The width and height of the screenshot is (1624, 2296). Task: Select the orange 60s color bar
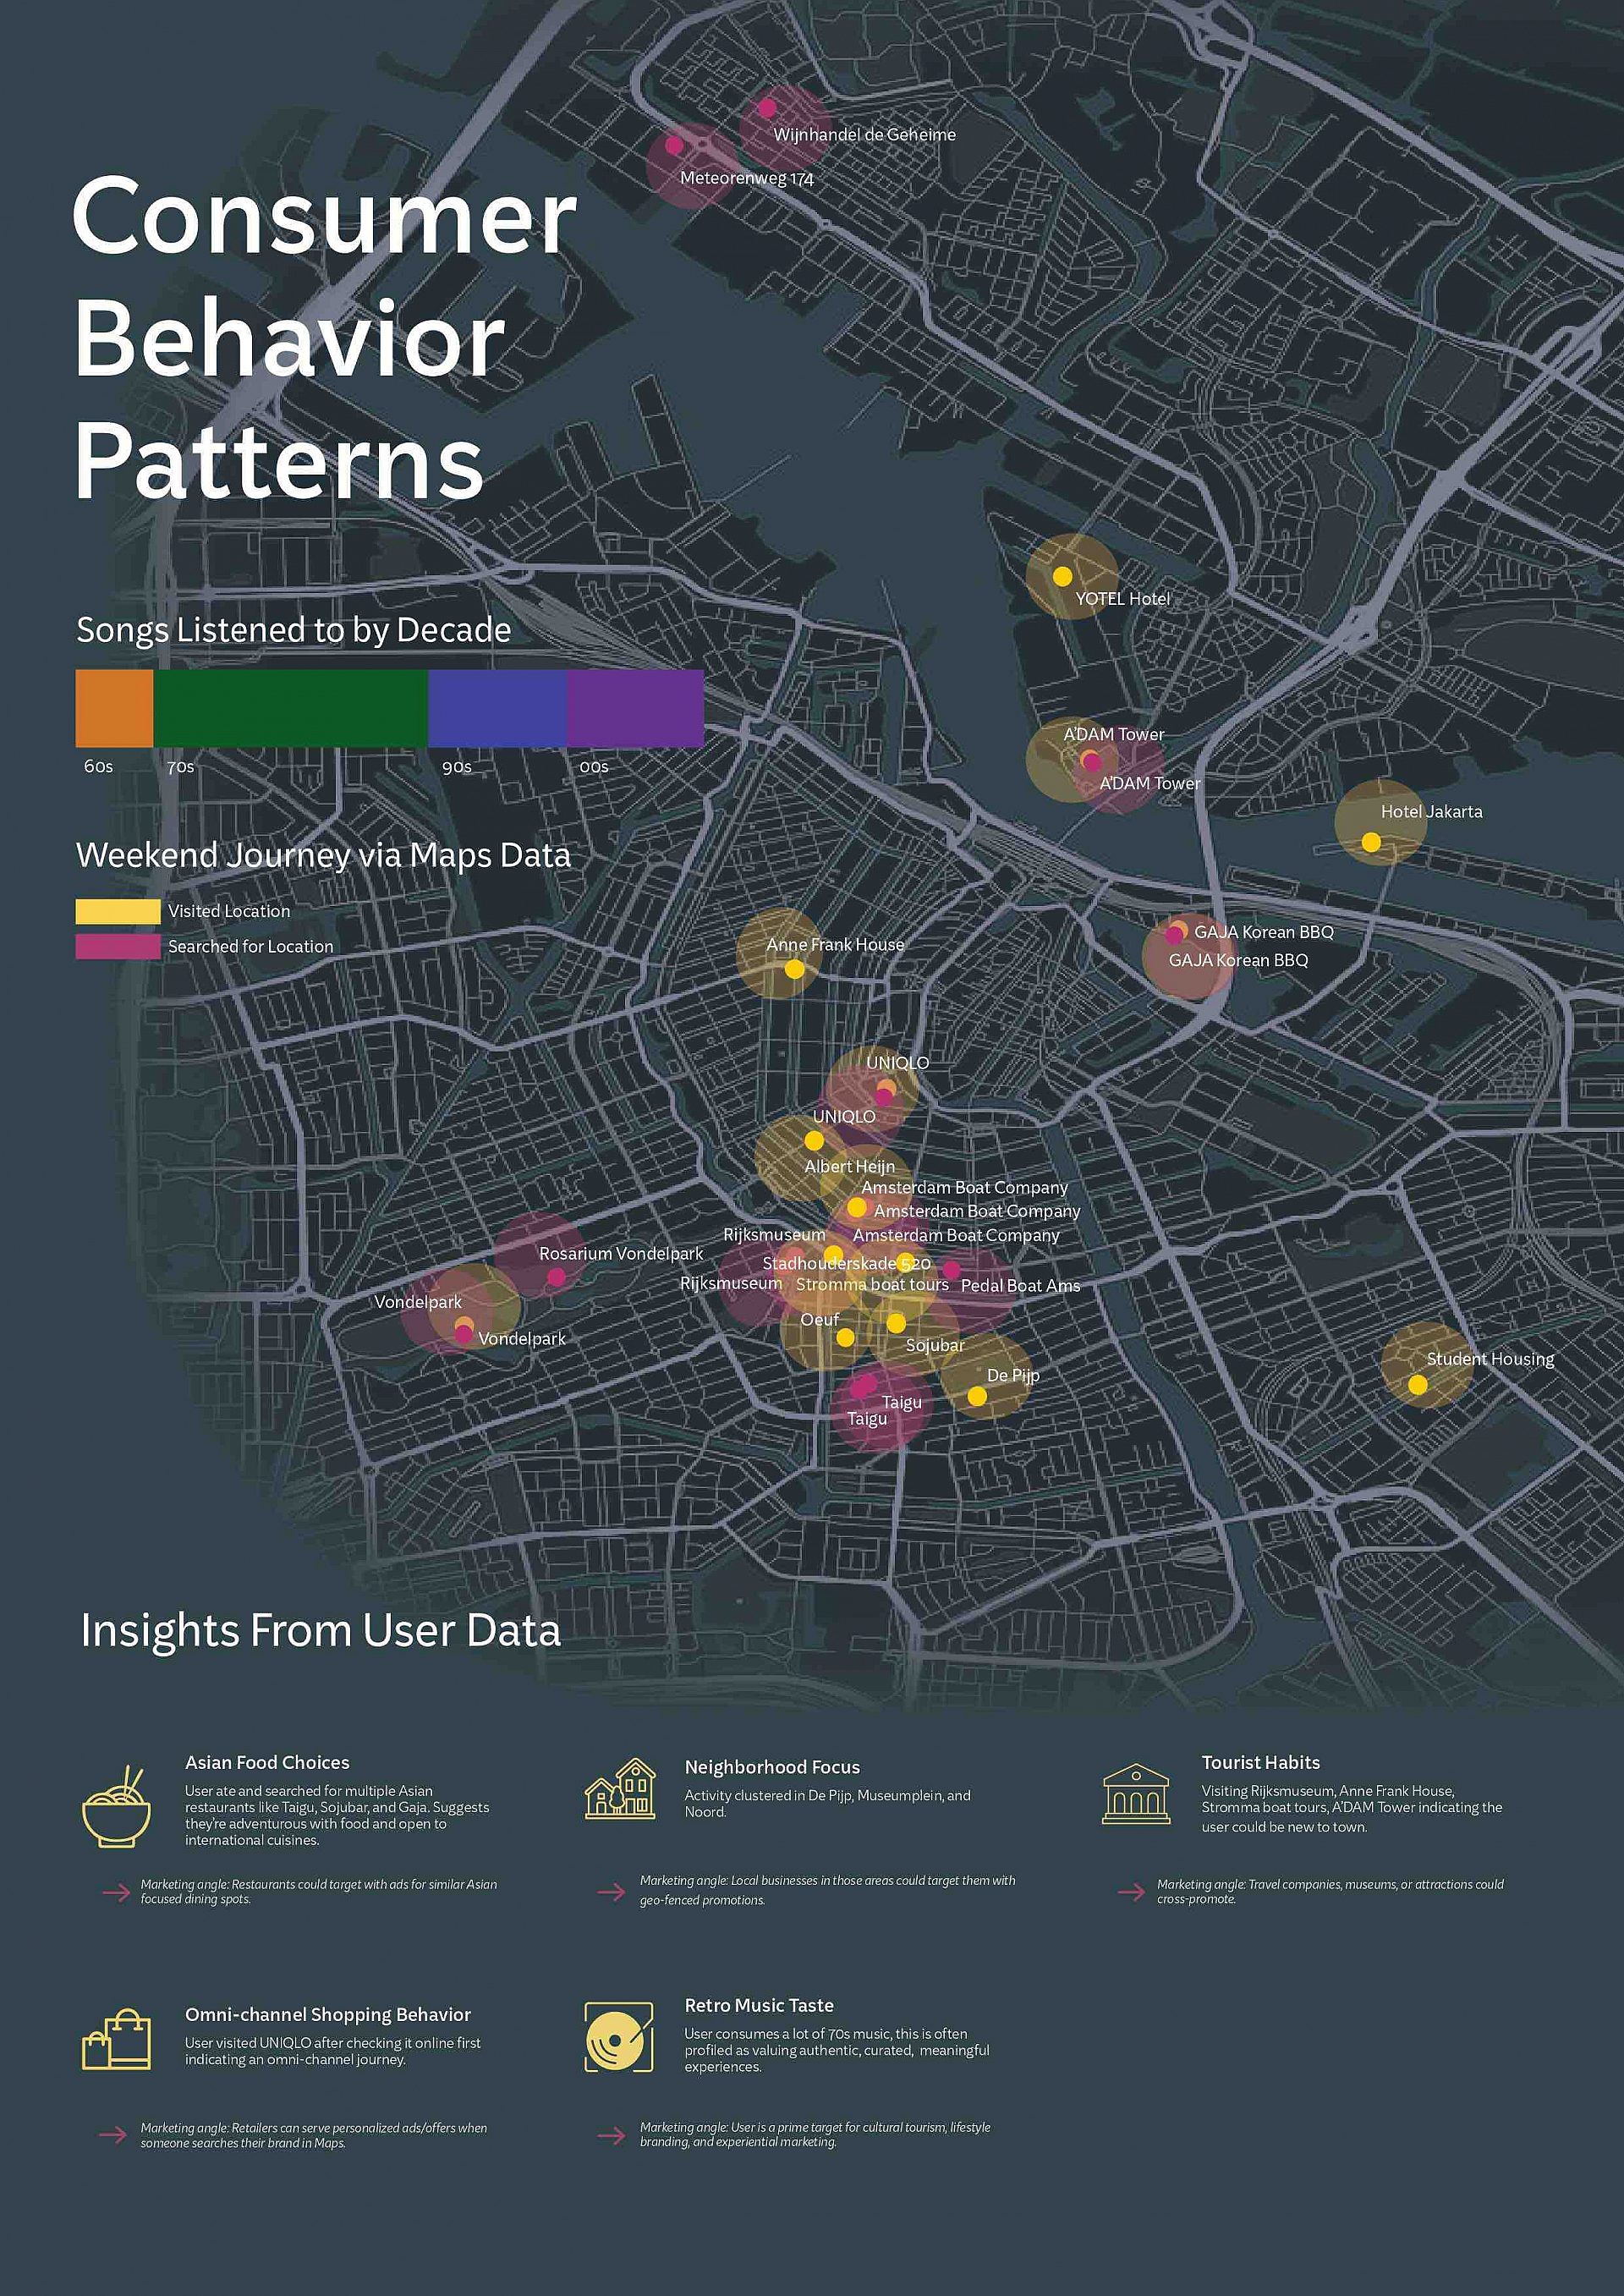click(x=114, y=708)
